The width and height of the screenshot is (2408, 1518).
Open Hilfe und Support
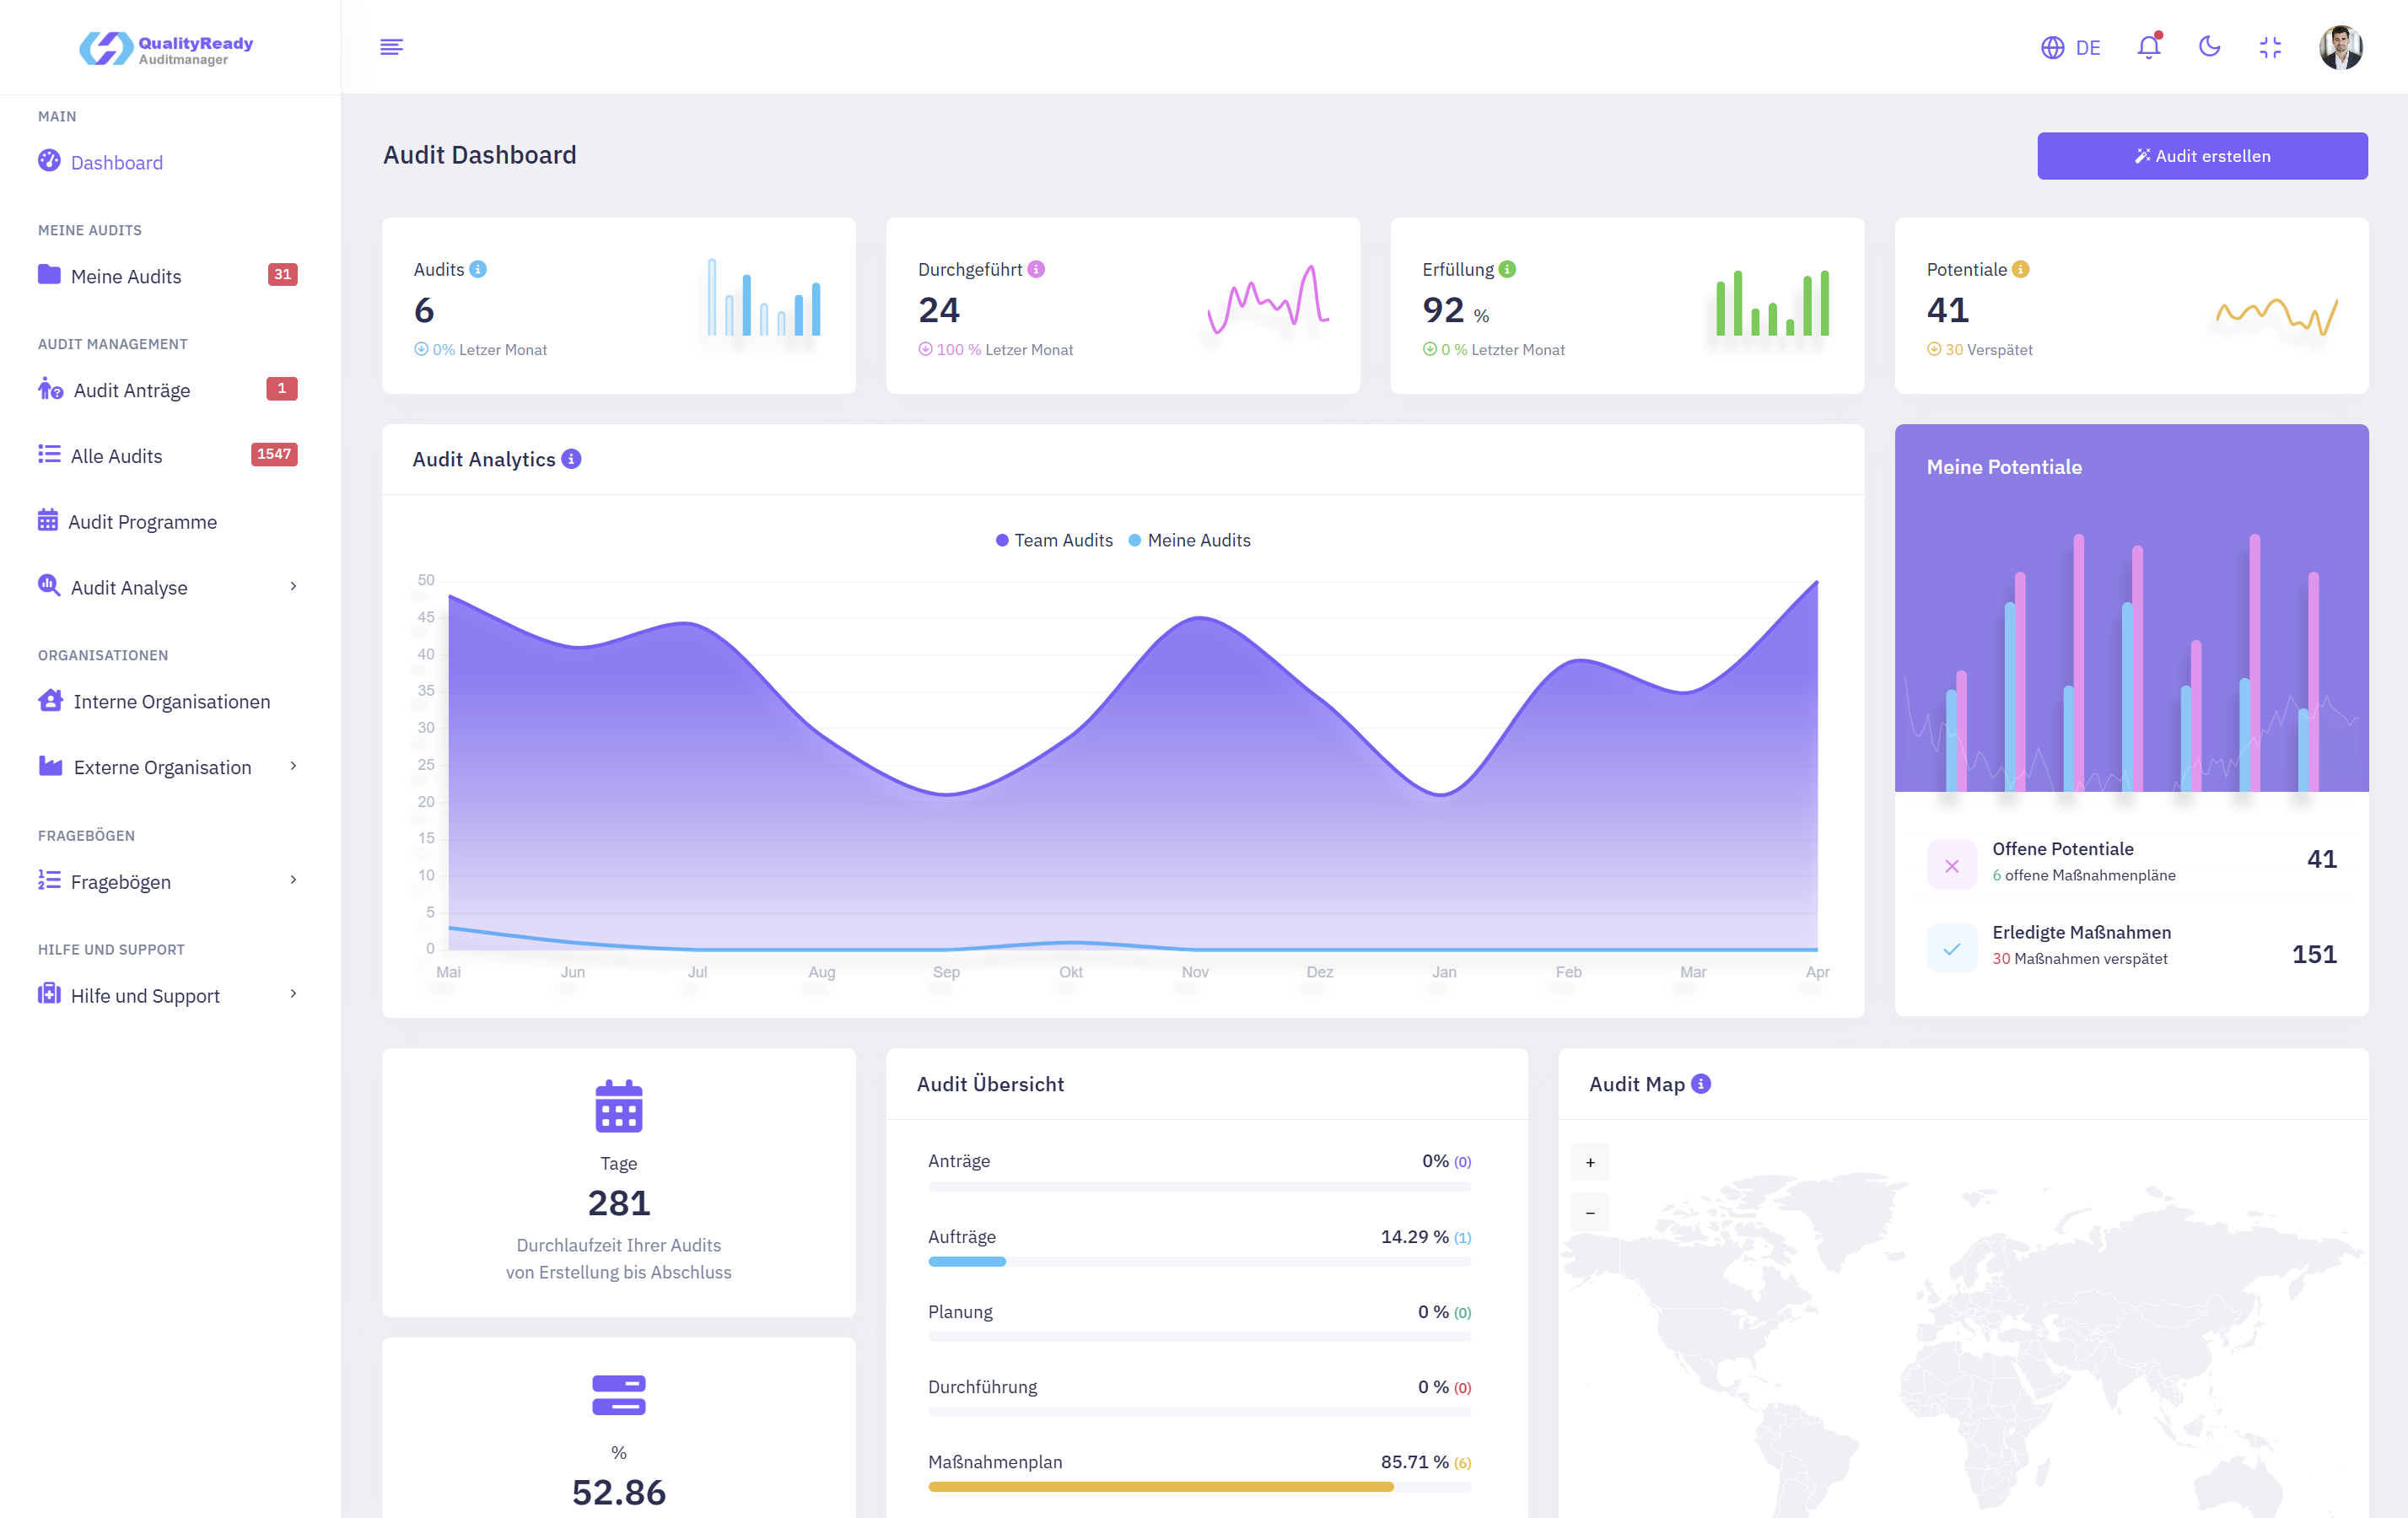tap(145, 995)
